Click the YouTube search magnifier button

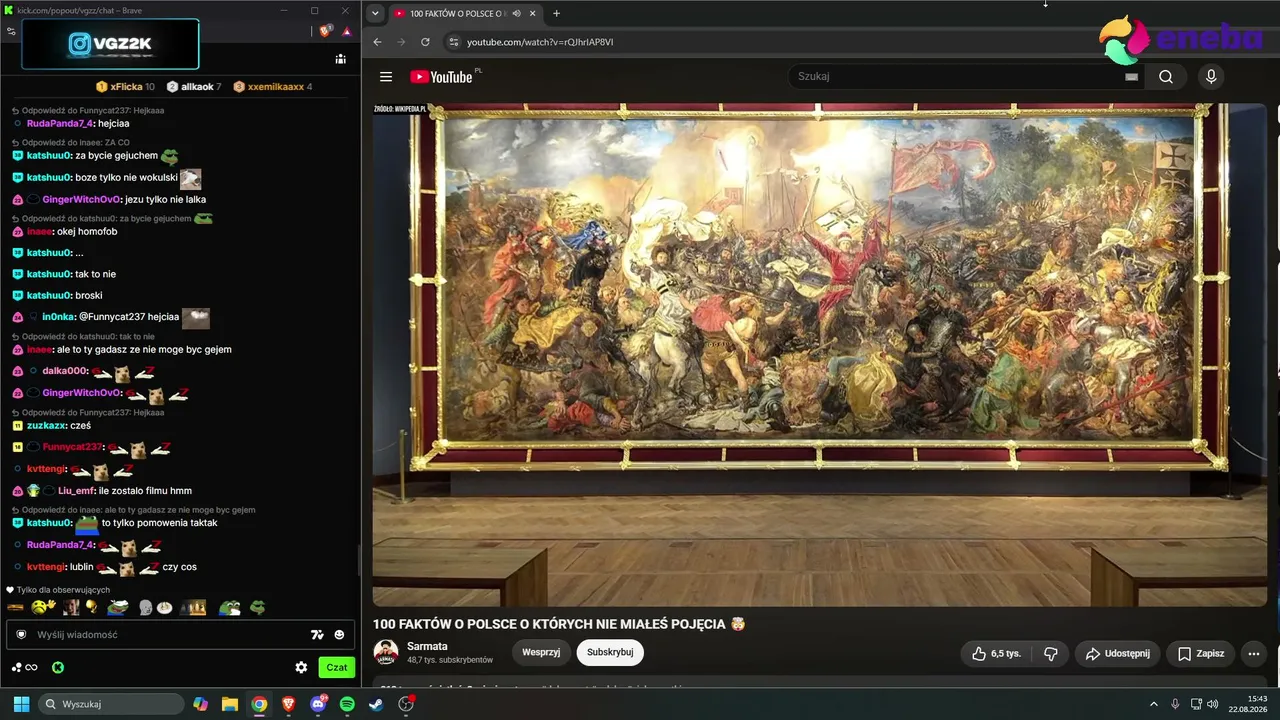(1166, 77)
